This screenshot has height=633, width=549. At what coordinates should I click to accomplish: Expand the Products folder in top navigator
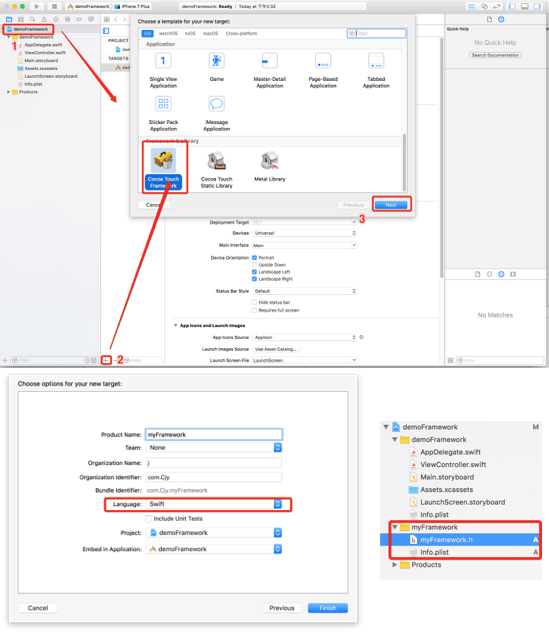tap(8, 92)
